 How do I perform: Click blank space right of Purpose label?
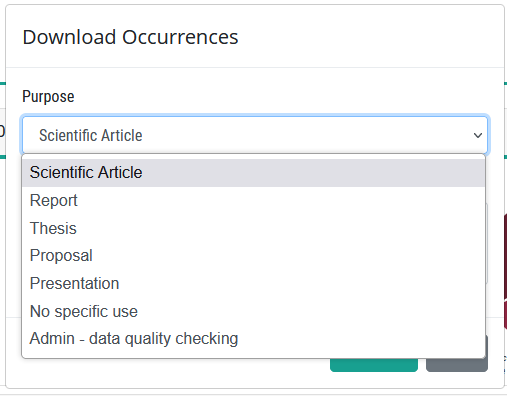pos(280,97)
